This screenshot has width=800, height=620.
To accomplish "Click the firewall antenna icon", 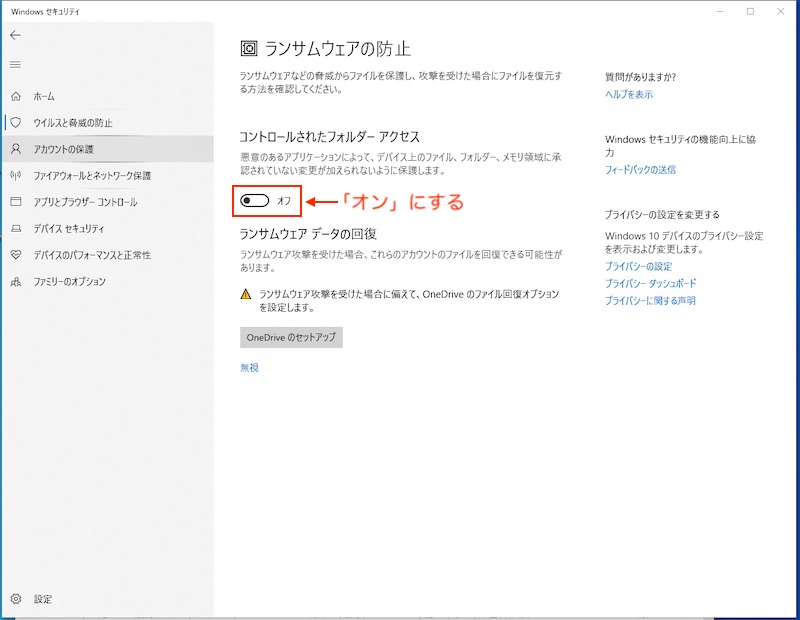I will pyautogui.click(x=16, y=176).
